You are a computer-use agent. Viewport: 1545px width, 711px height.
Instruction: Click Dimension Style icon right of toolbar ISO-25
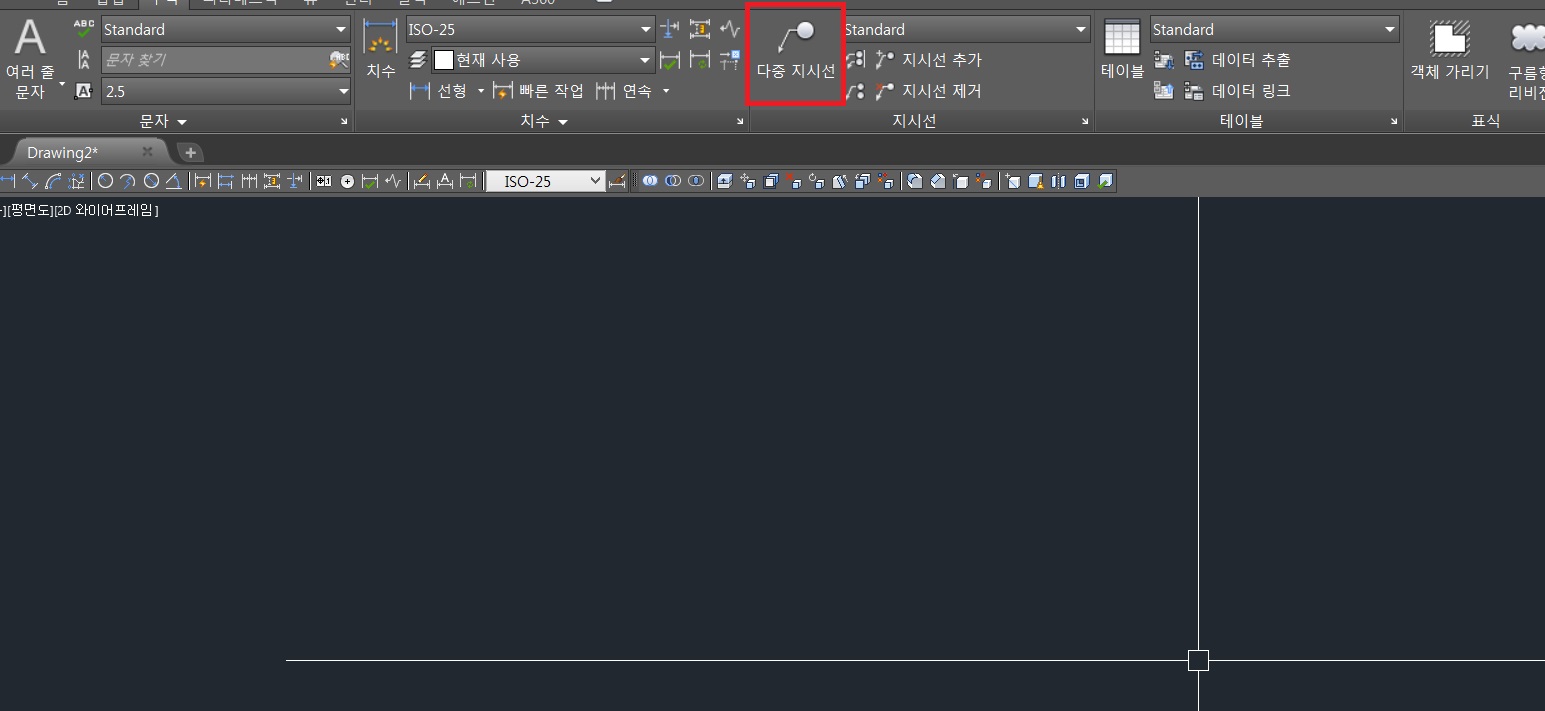[617, 181]
